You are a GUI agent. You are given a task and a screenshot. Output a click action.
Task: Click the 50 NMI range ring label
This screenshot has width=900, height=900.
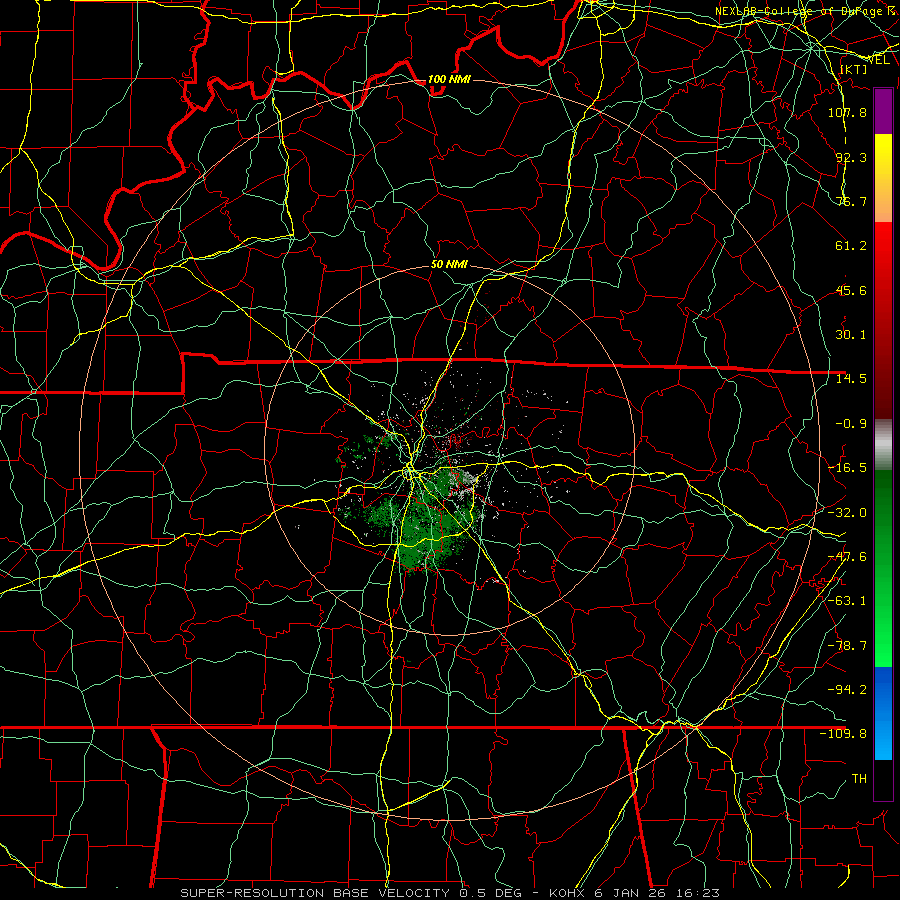[x=449, y=265]
